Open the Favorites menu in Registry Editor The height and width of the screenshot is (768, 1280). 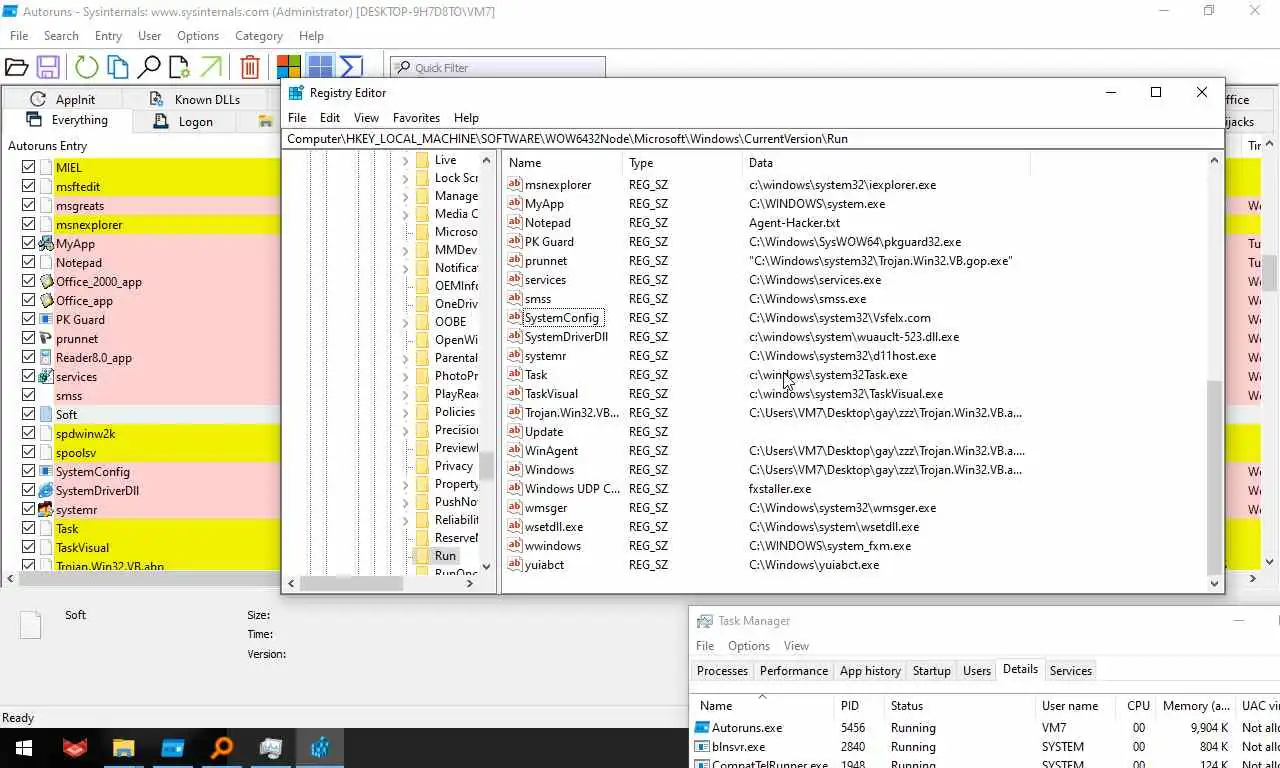(416, 117)
